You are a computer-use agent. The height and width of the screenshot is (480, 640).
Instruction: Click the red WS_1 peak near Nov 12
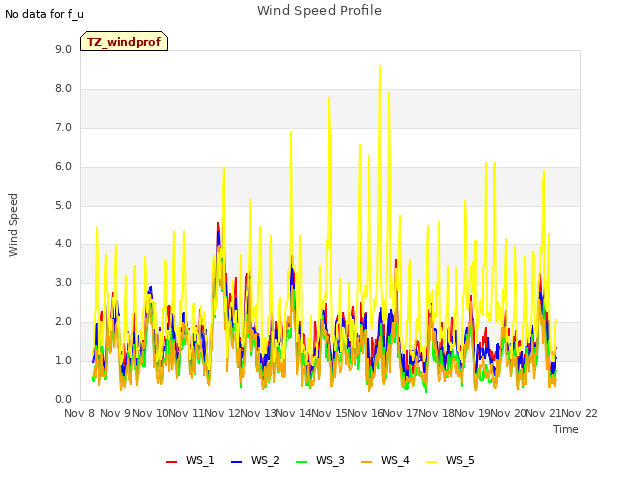pyautogui.click(x=218, y=223)
